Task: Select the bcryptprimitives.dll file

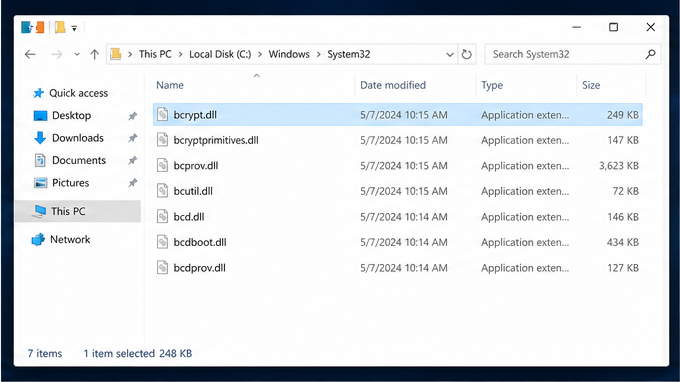Action: click(x=398, y=140)
